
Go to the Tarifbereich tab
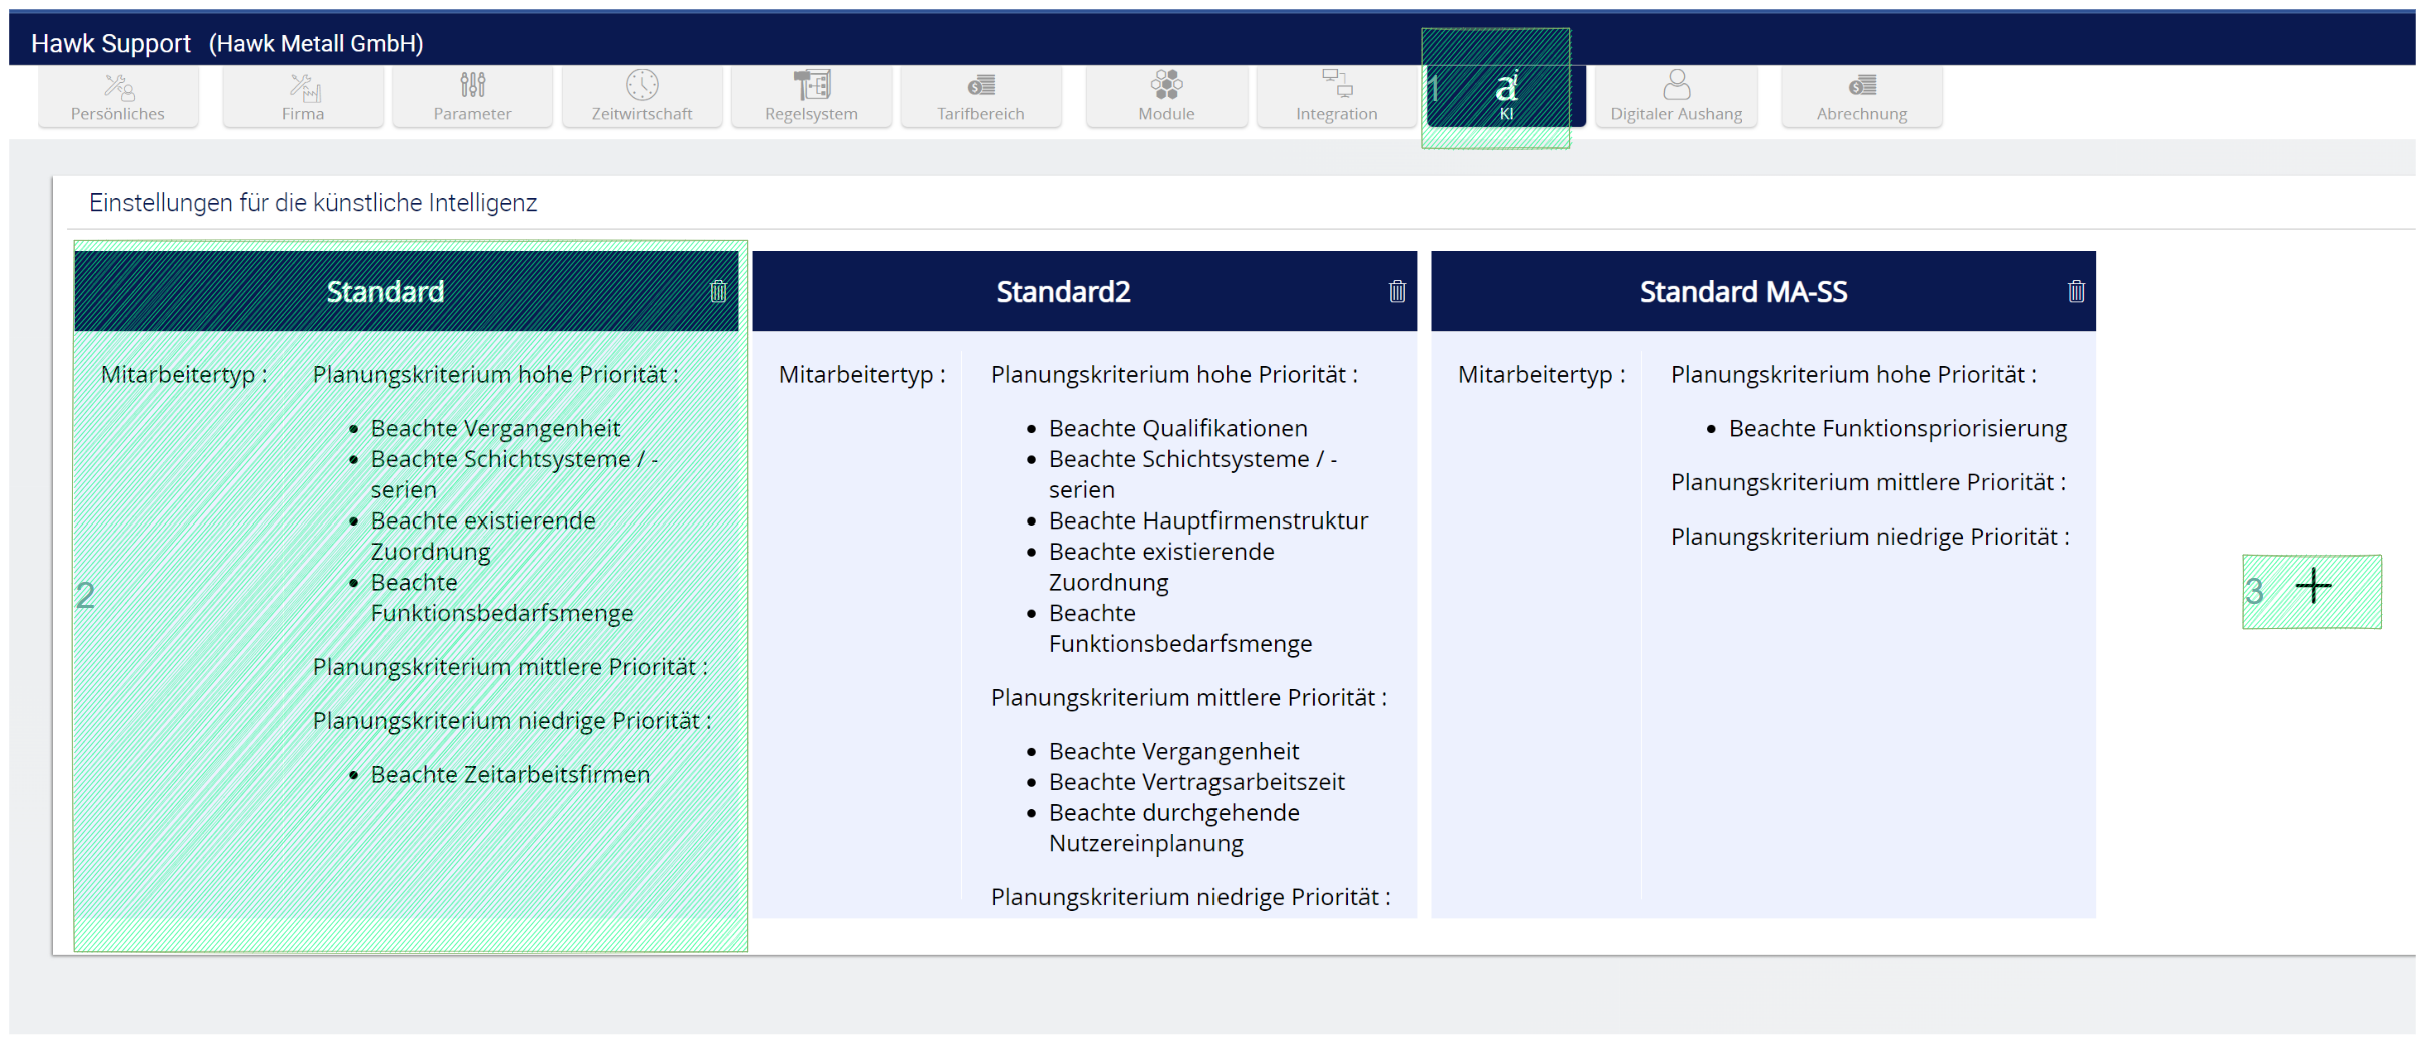tap(980, 97)
